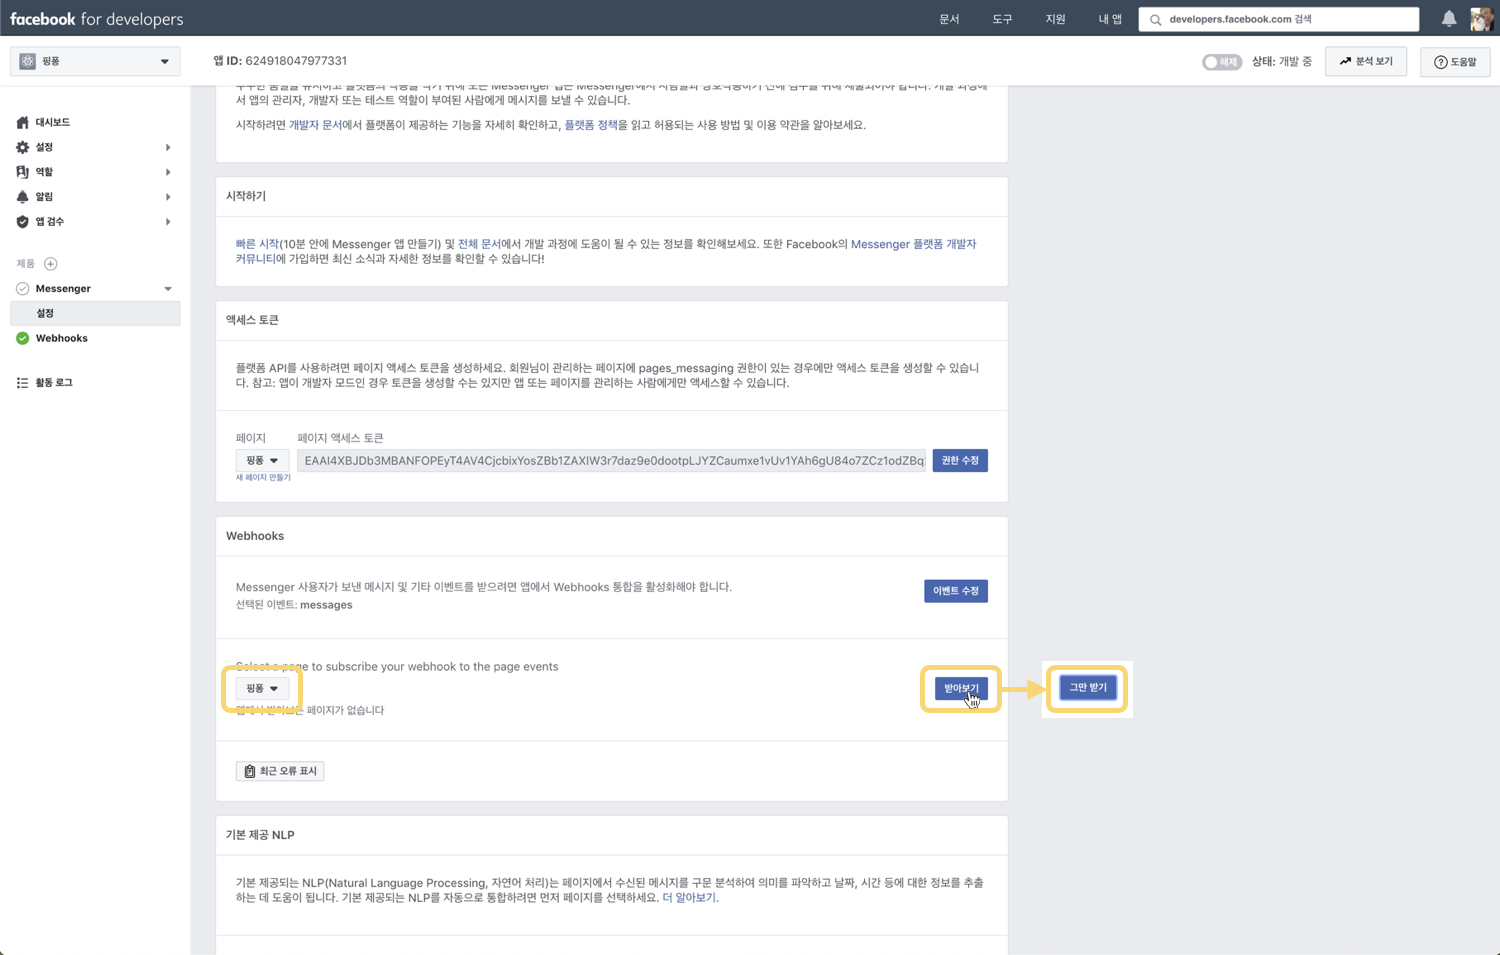Open the 문서 top menu
1500x955 pixels.
949,19
